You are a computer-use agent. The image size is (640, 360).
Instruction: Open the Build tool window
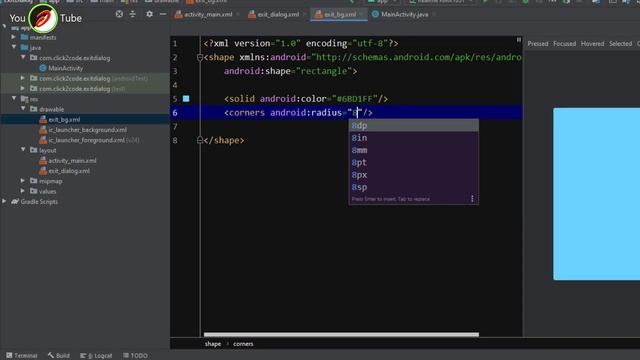pos(58,356)
